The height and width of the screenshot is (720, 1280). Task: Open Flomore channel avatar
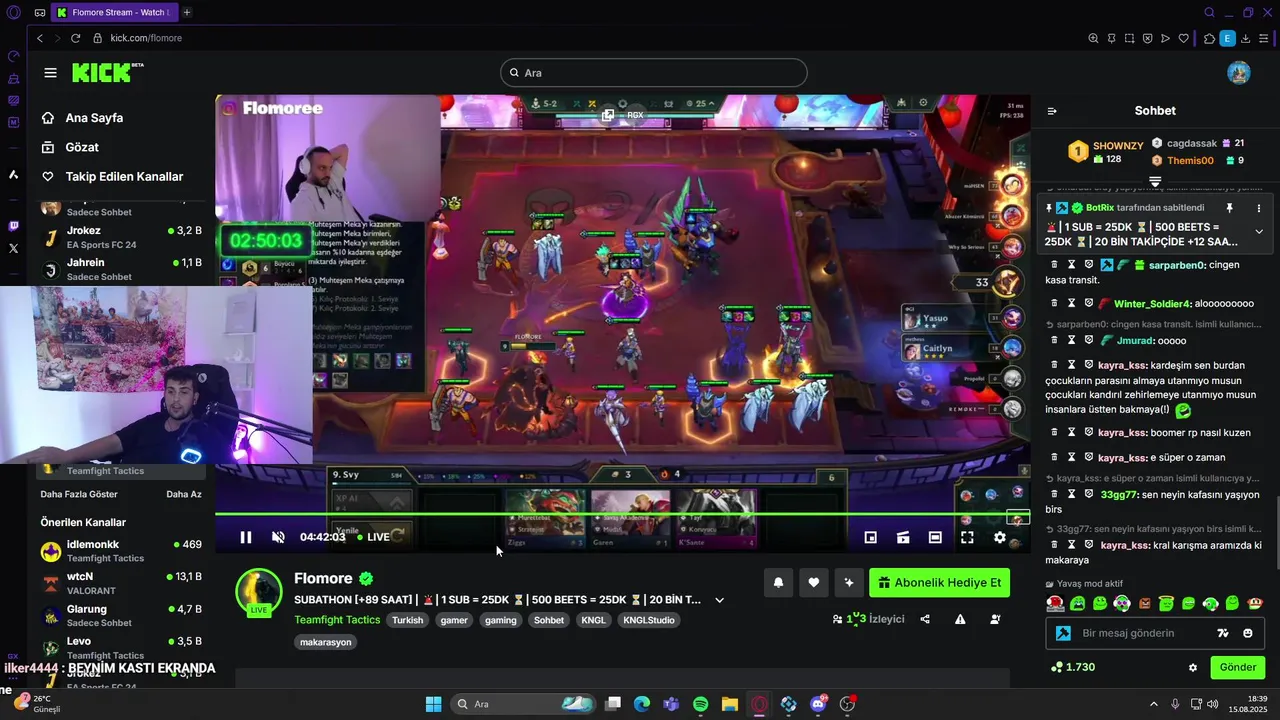(x=259, y=592)
